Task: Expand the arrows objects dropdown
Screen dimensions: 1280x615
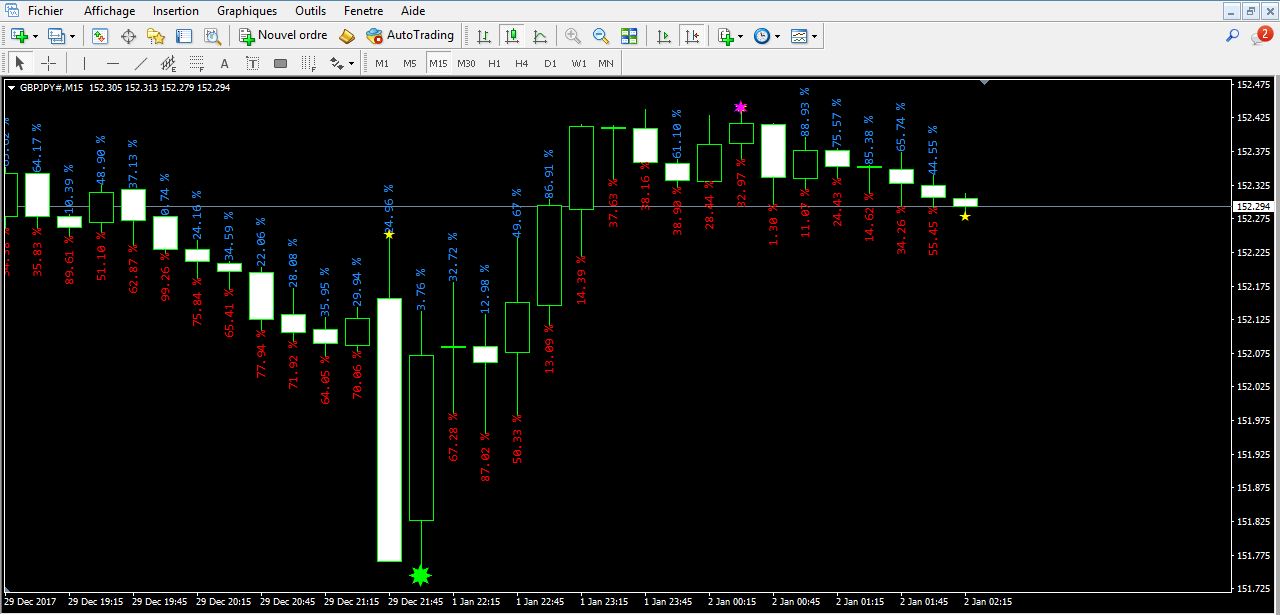Action: (x=352, y=64)
